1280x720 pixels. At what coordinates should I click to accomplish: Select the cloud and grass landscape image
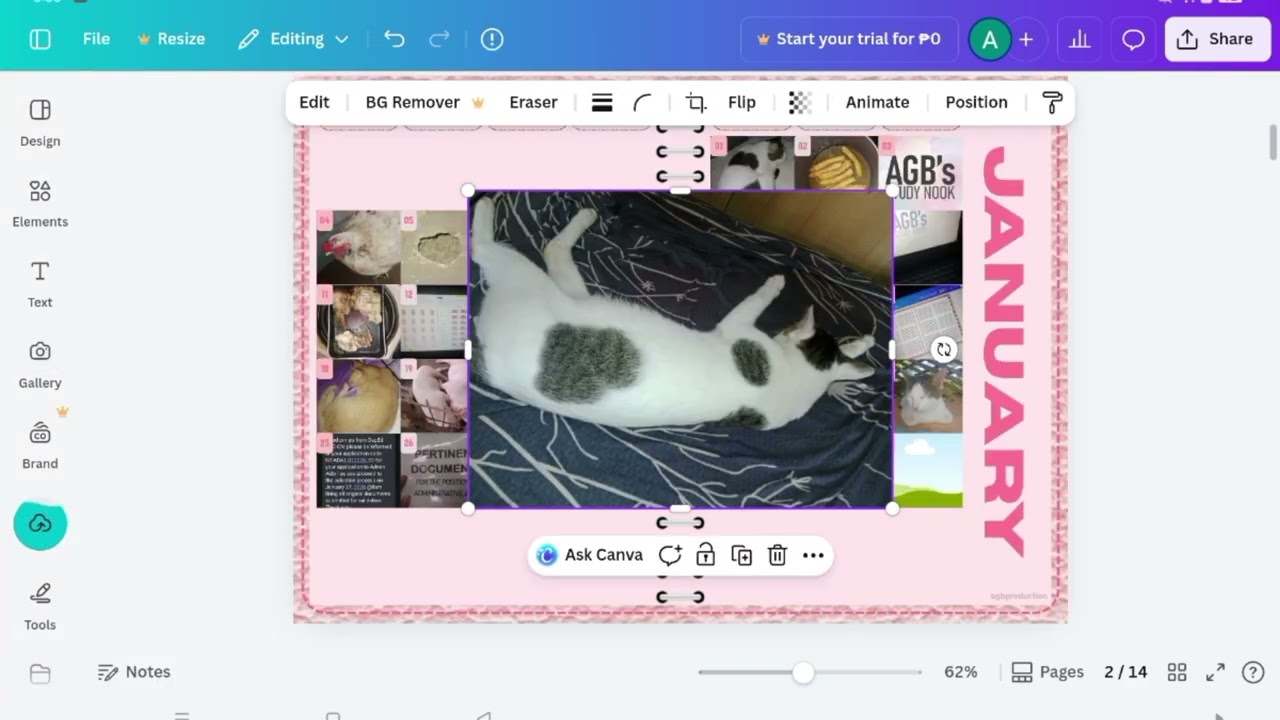pyautogui.click(x=927, y=470)
